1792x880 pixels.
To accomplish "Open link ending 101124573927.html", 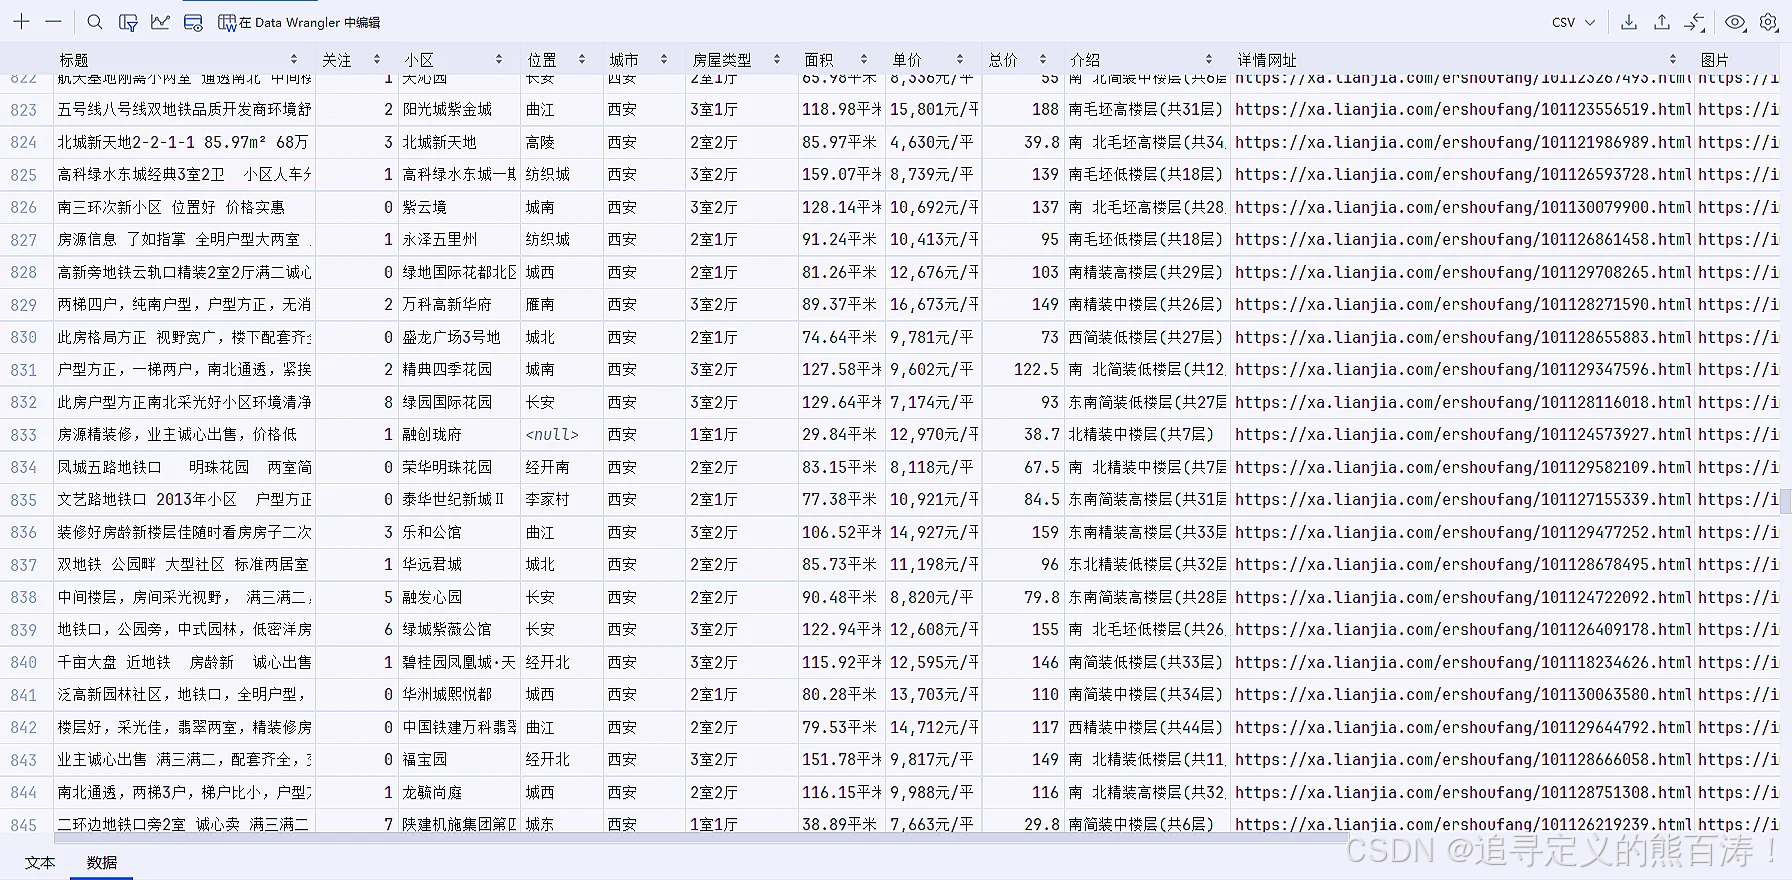I will tap(1463, 435).
